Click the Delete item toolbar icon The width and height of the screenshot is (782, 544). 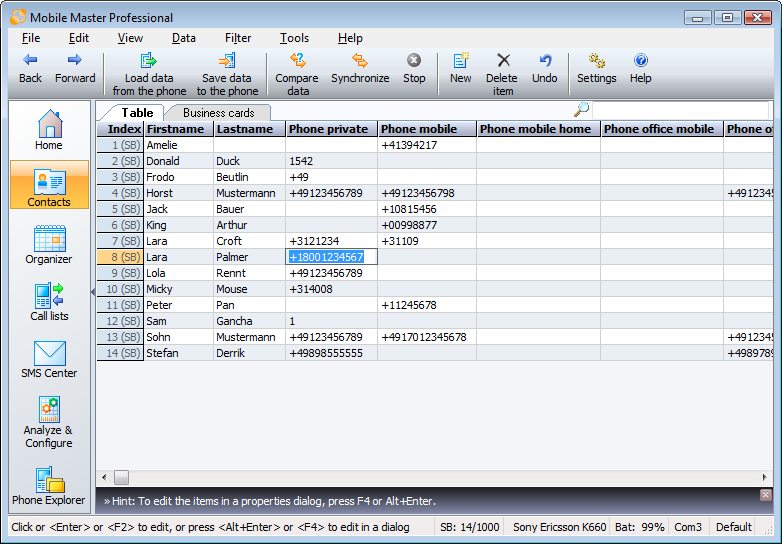point(502,62)
